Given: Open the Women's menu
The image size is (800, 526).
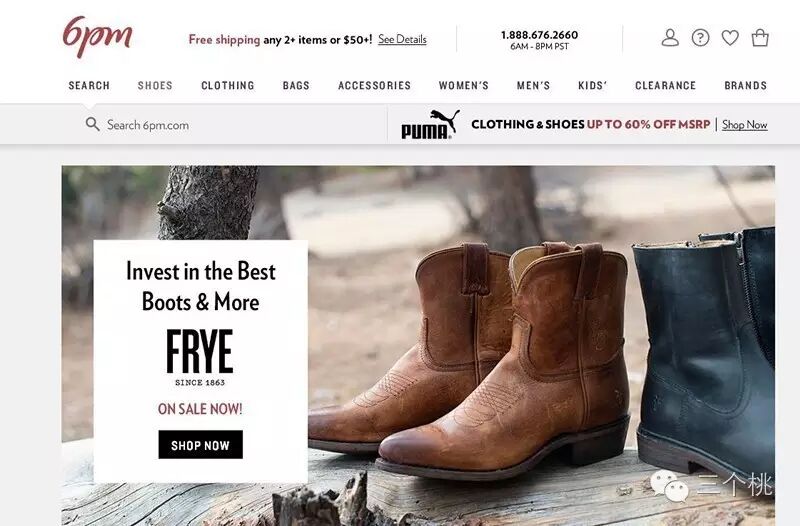Looking at the screenshot, I should pos(464,86).
